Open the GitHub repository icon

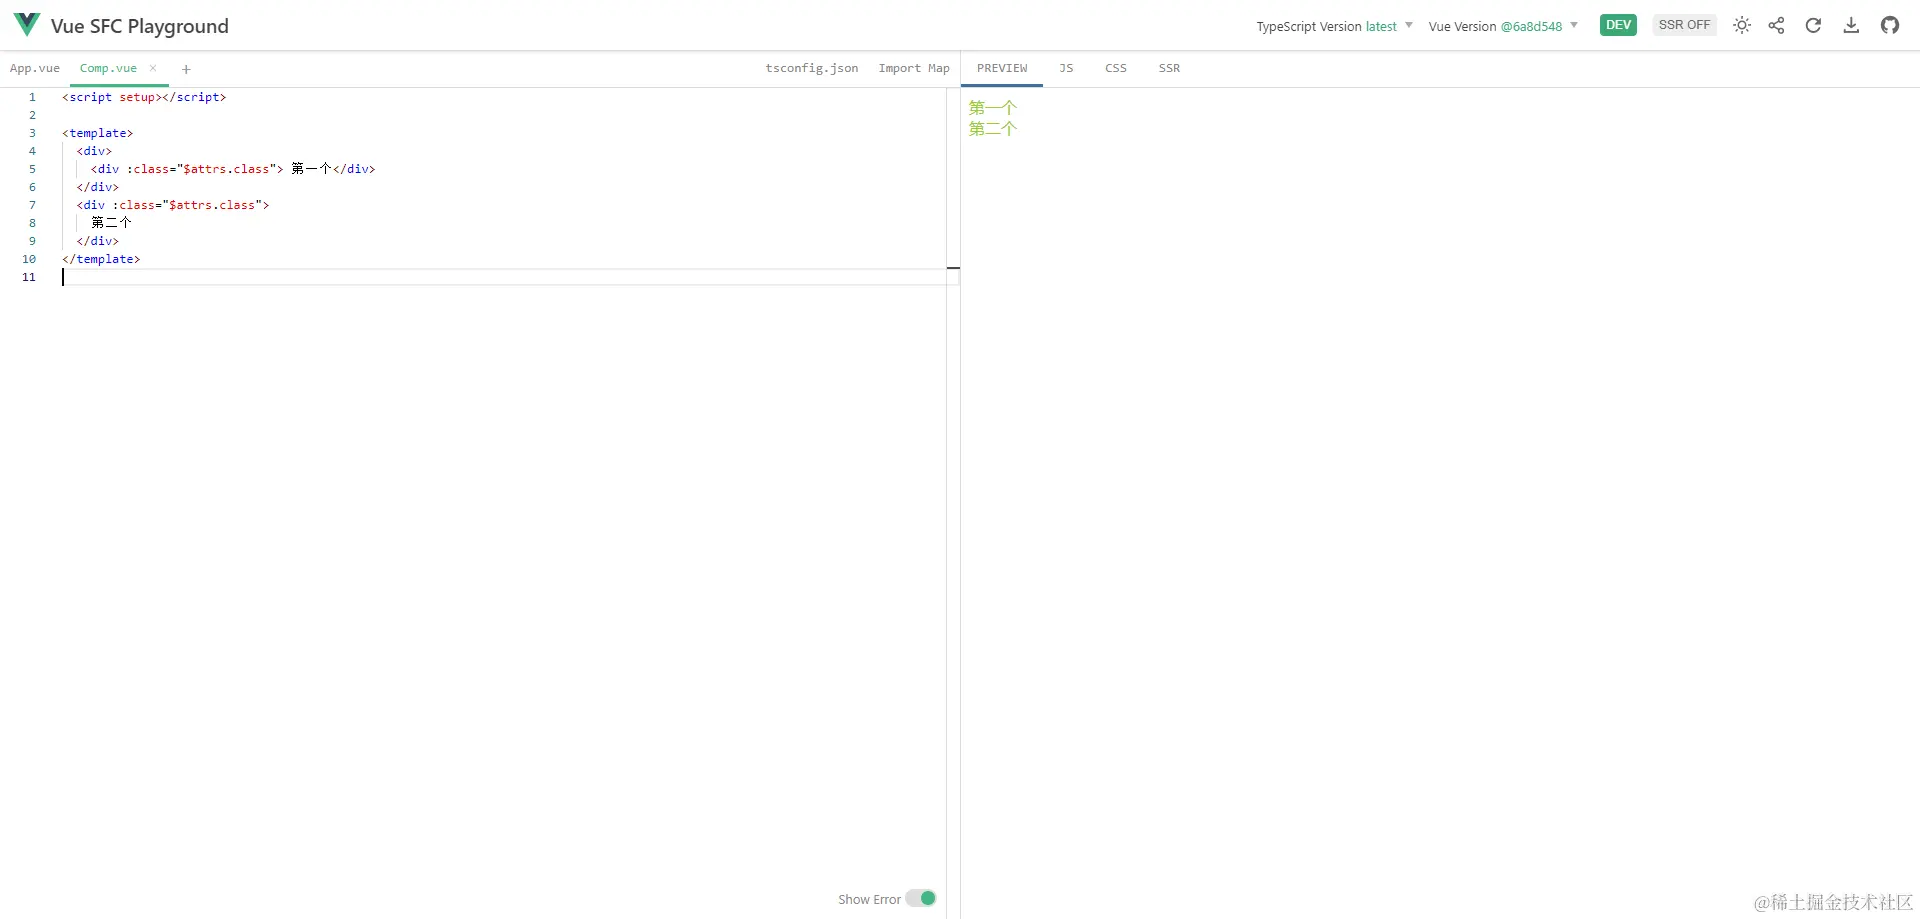pos(1890,25)
